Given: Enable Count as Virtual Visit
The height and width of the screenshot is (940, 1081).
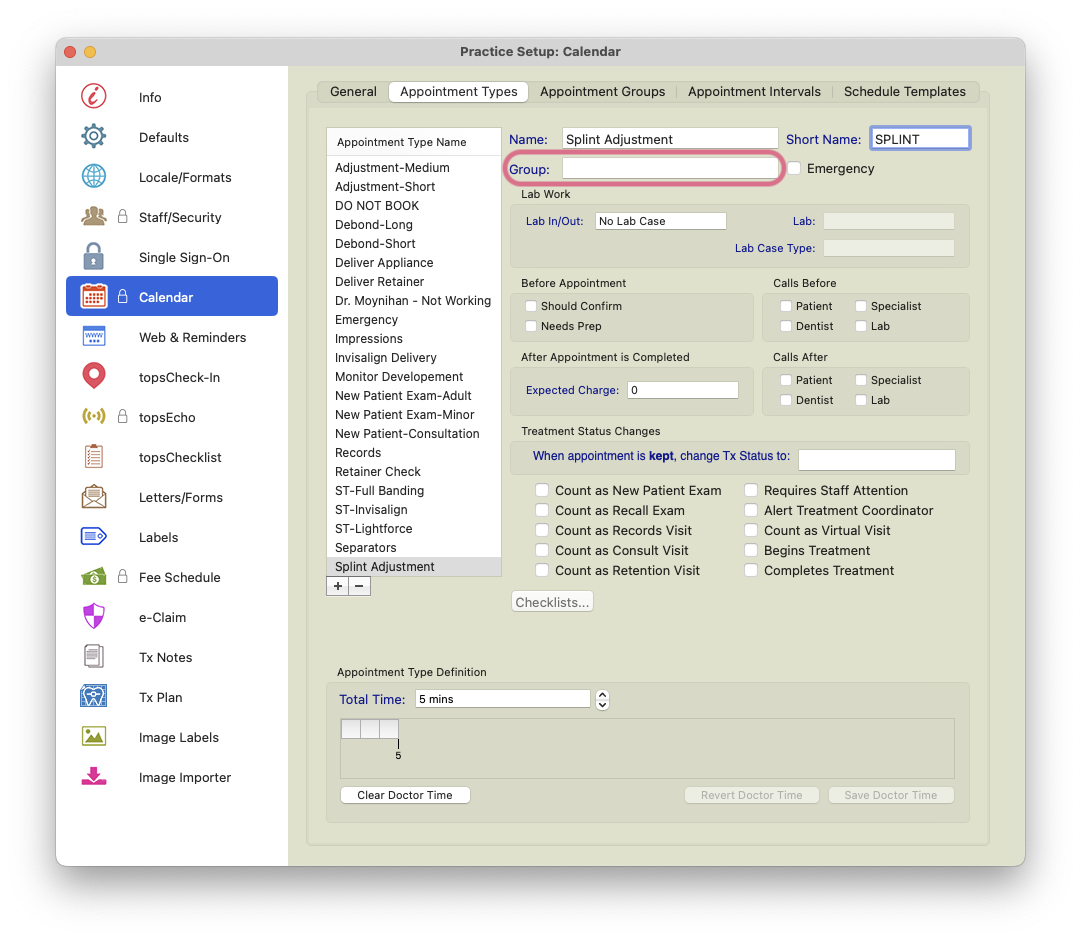Looking at the screenshot, I should 751,530.
